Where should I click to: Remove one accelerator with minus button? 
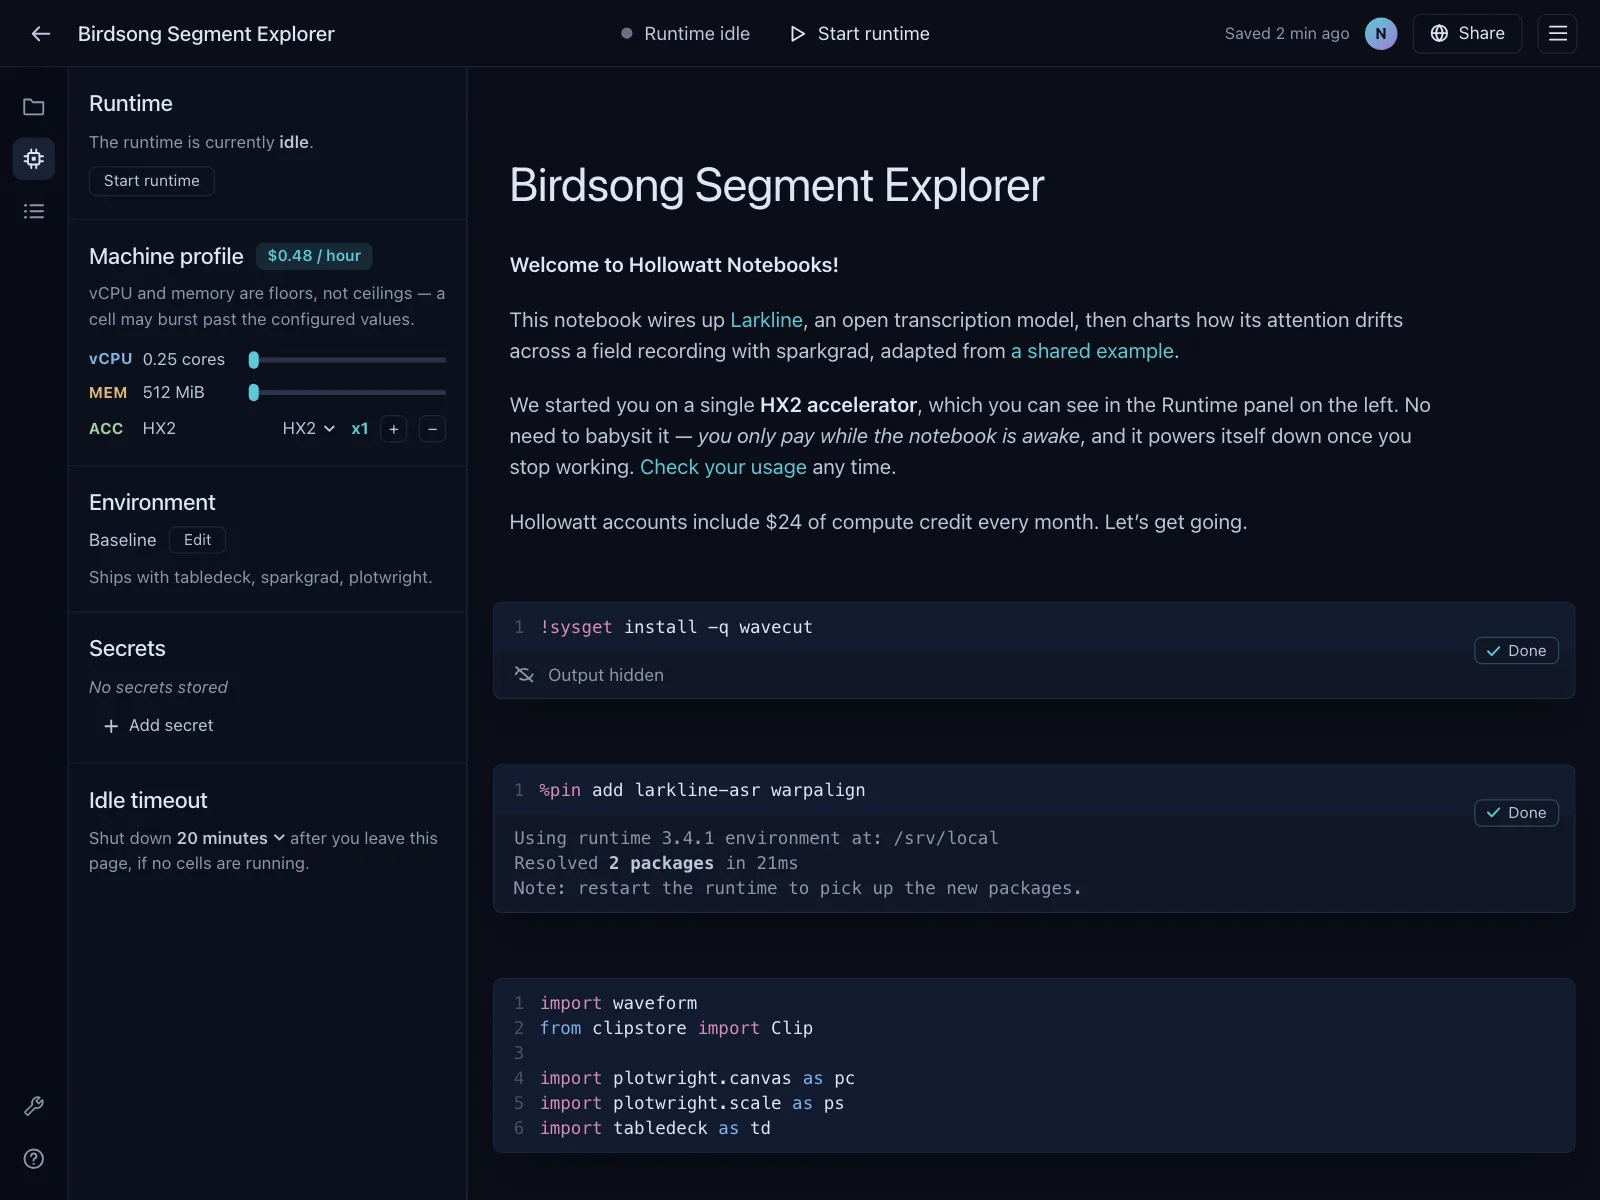point(432,429)
